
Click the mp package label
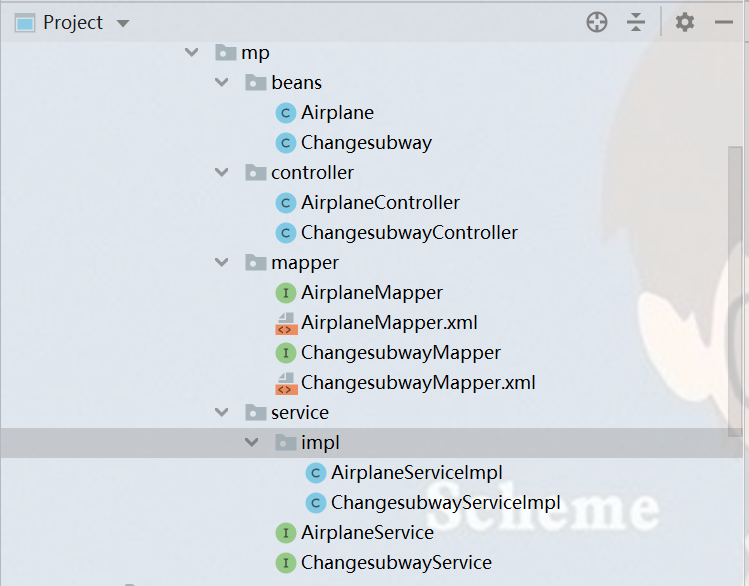tap(256, 53)
